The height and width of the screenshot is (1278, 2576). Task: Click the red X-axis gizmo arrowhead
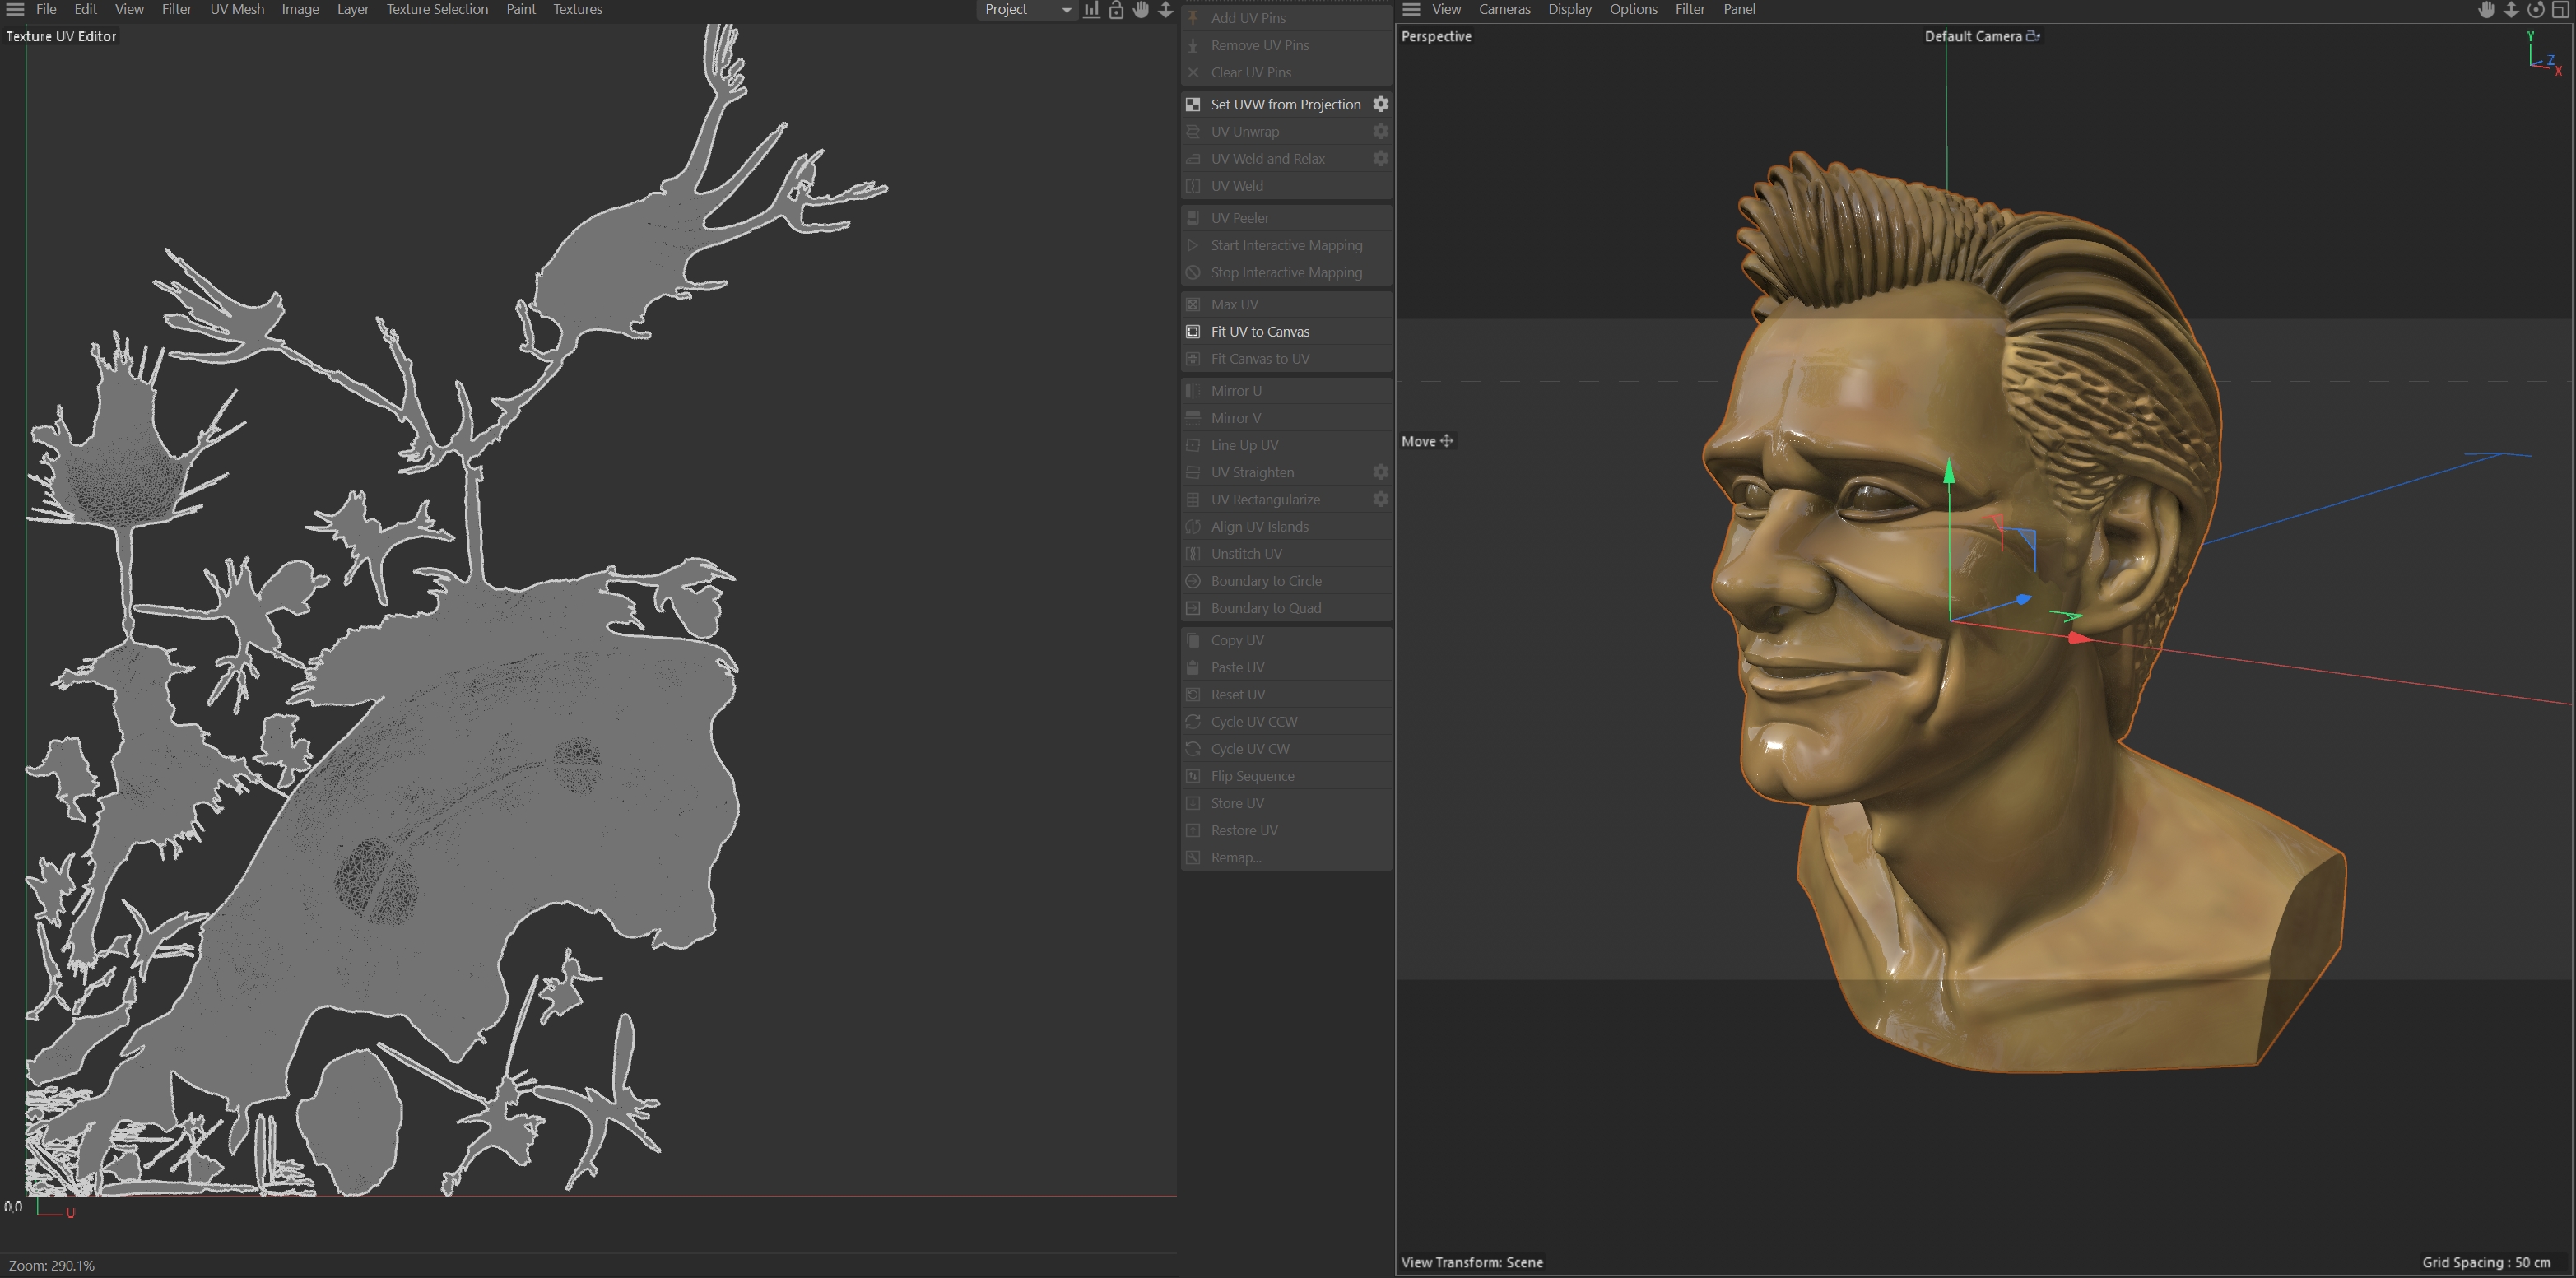2079,637
